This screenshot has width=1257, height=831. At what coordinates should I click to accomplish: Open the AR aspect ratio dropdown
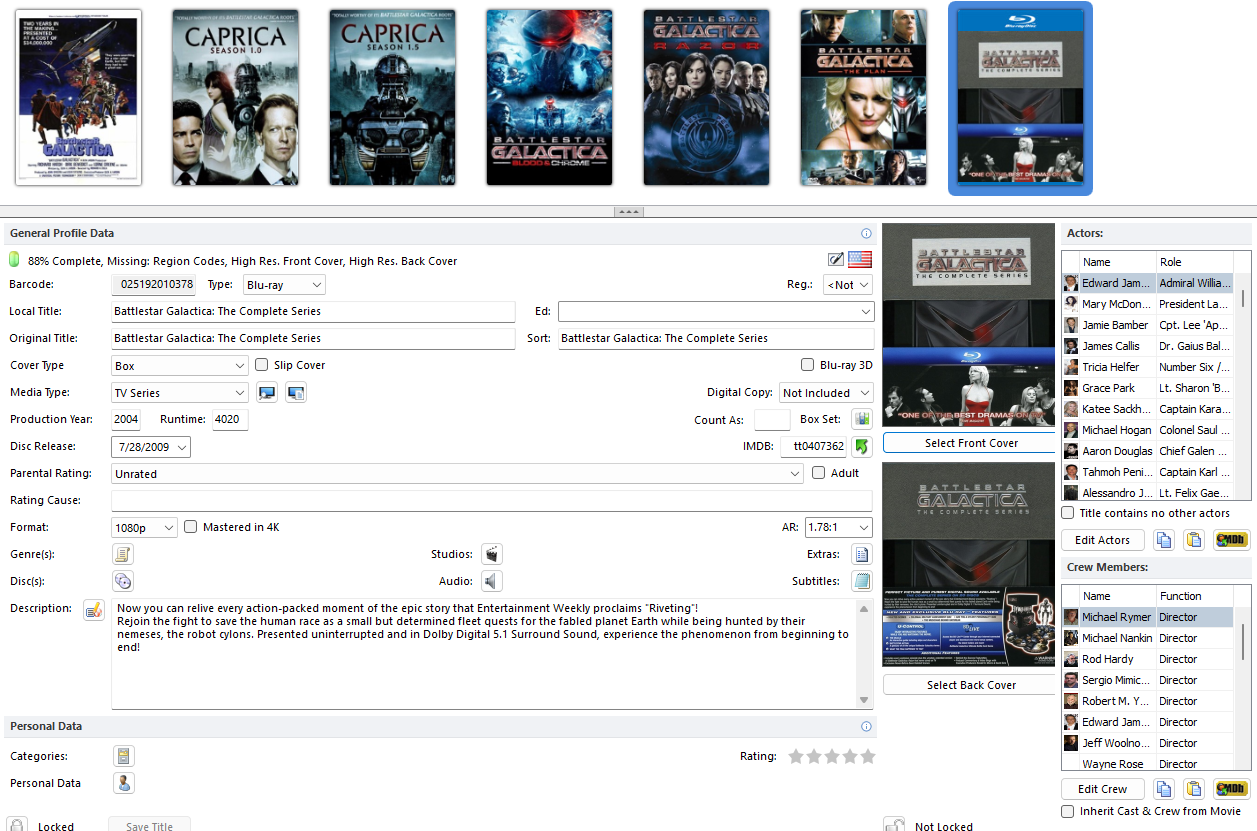click(838, 527)
